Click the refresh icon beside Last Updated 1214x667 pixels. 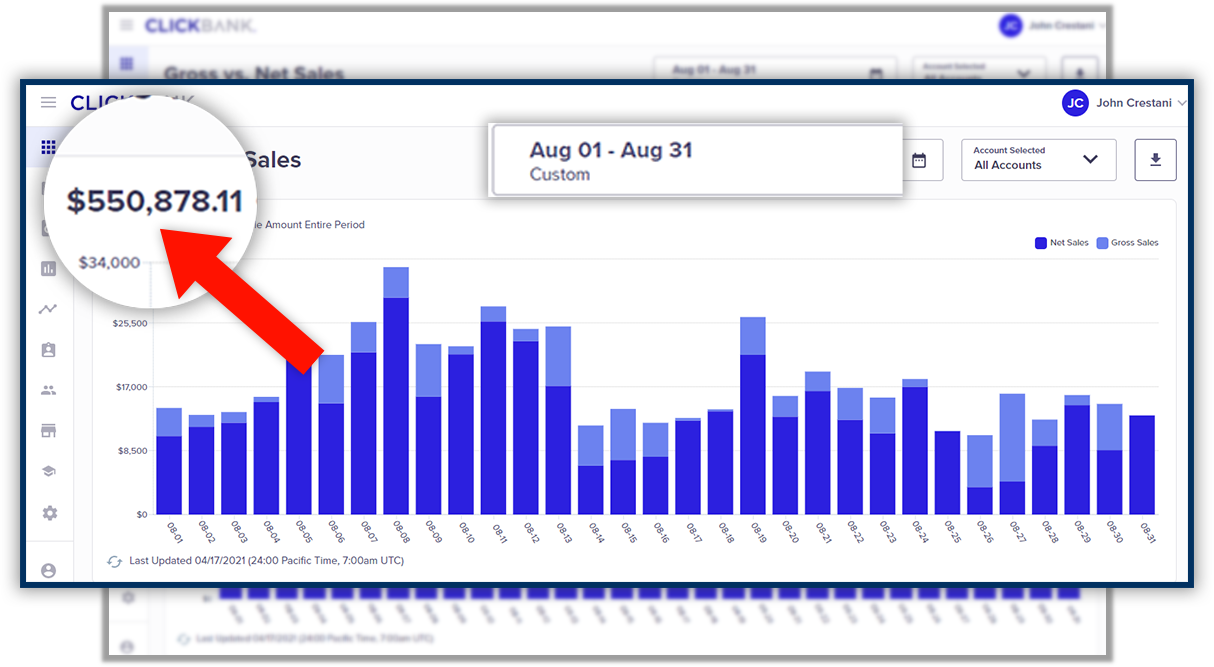pos(114,561)
